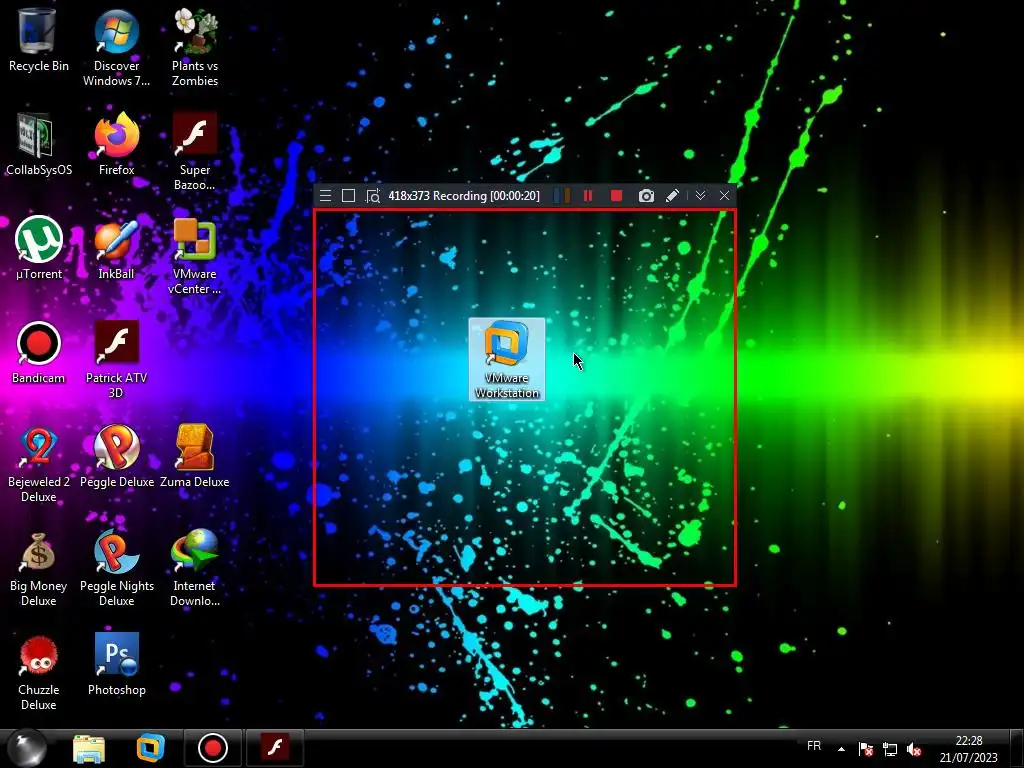Stop the recording with red square
Viewport: 1024px width, 768px height.
(x=616, y=196)
